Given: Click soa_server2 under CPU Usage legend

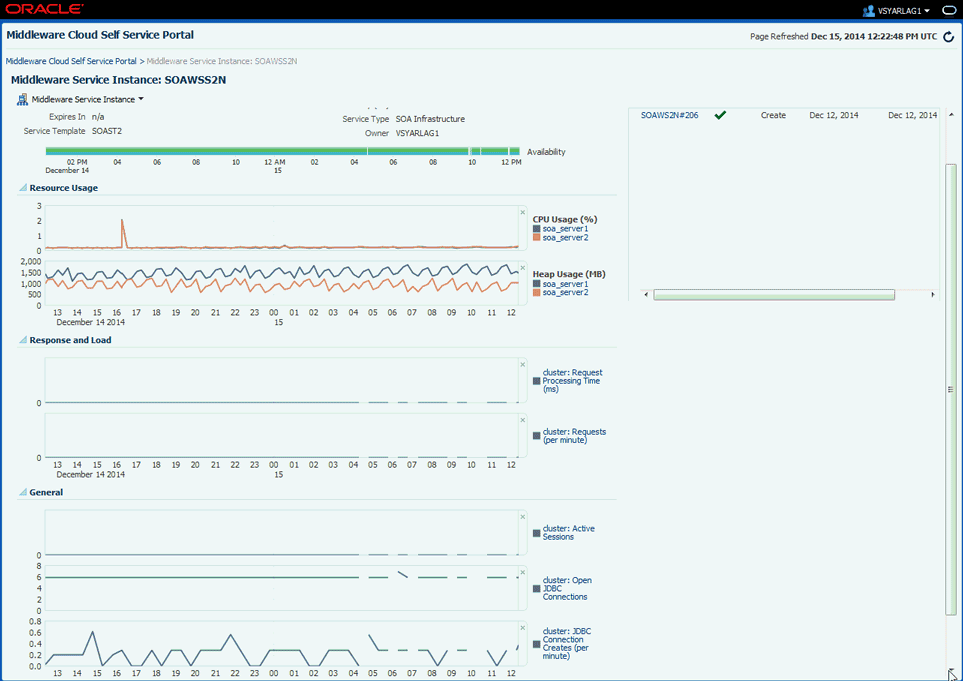Looking at the screenshot, I should point(565,238).
